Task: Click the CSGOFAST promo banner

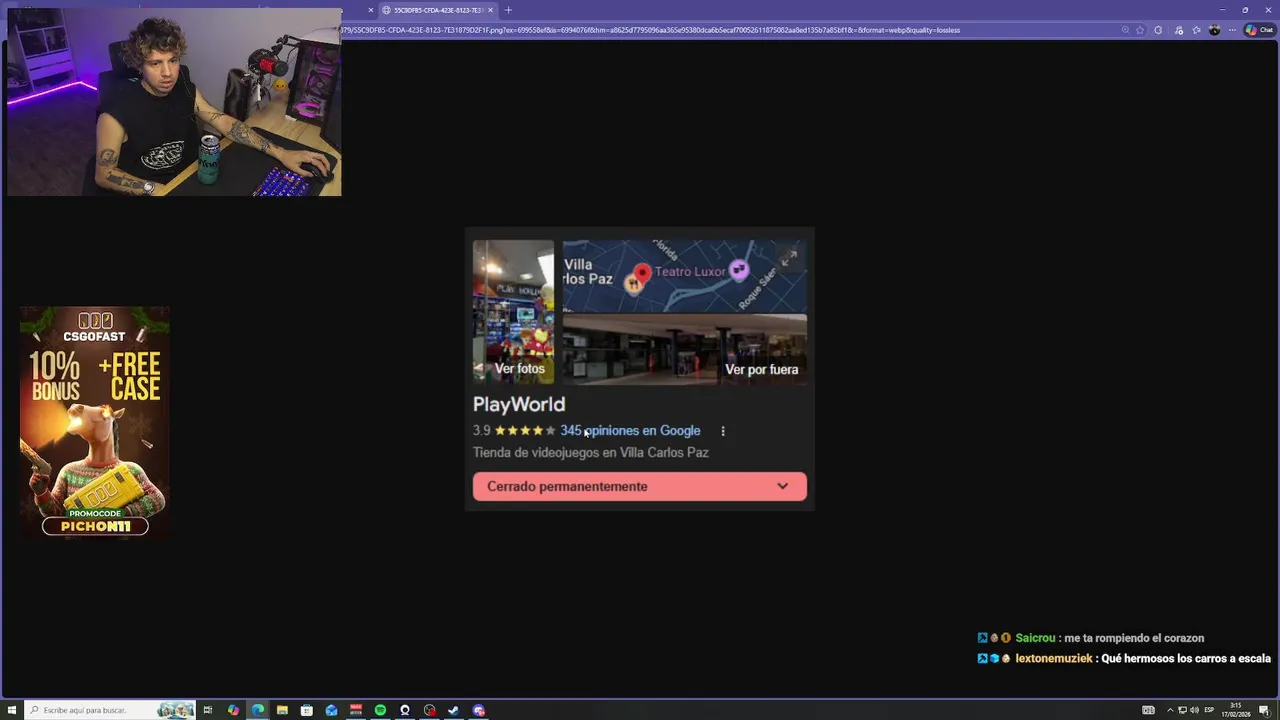Action: point(95,422)
